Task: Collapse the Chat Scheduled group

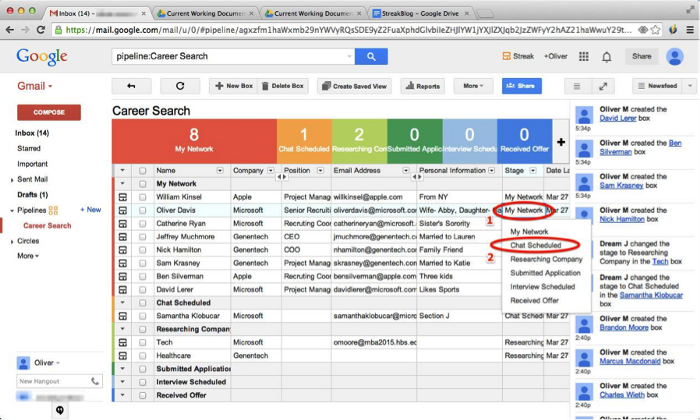Action: pyautogui.click(x=122, y=303)
